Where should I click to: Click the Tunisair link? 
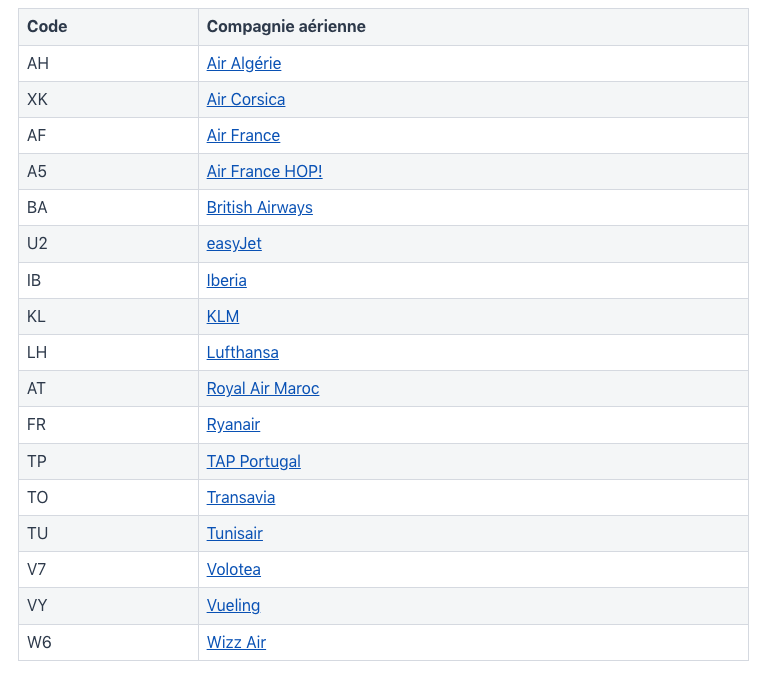coord(234,533)
